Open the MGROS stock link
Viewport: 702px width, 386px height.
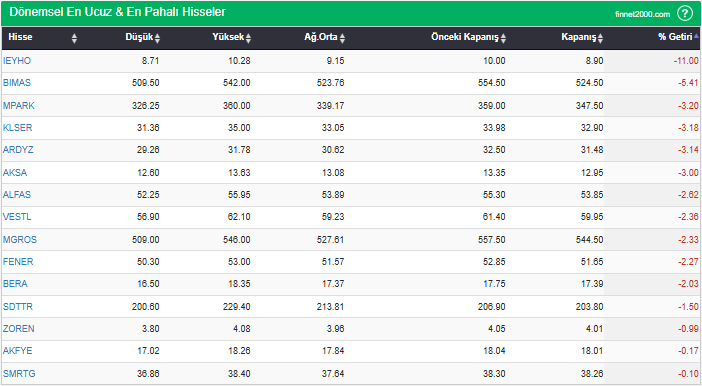pos(20,240)
